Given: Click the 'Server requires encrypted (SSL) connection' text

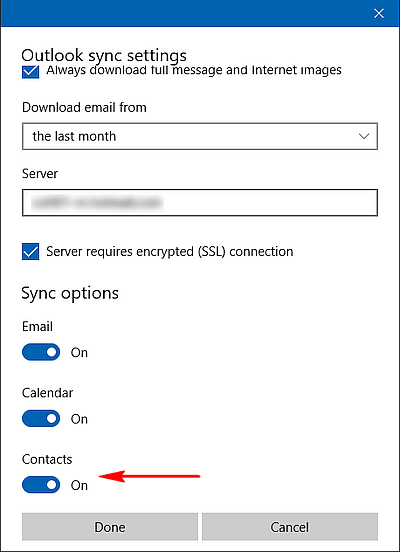Looking at the screenshot, I should coord(170,252).
